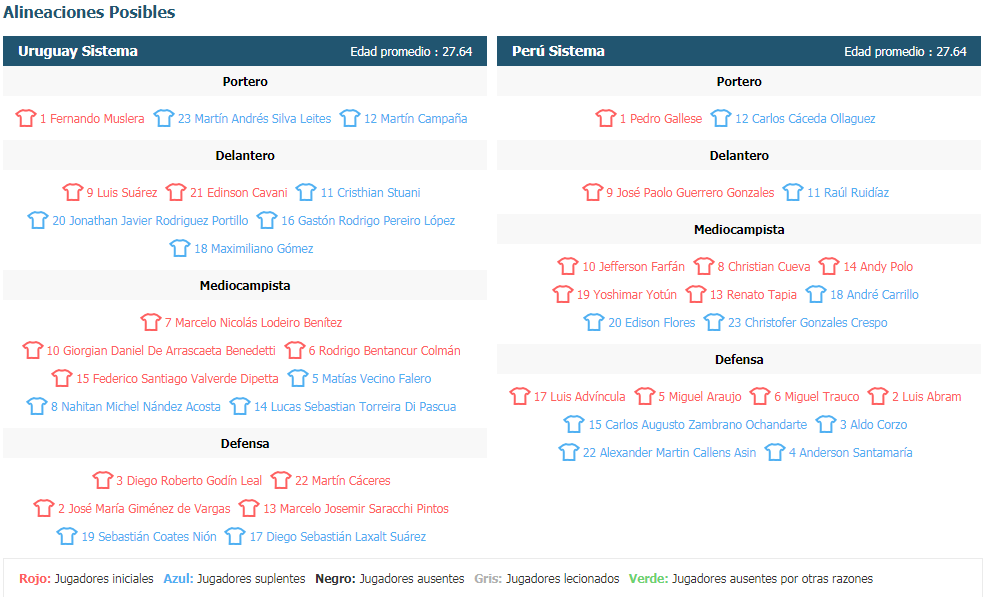Screen dimensions: 983x597
Task: Open Rodrigo Bentancur Colmán profile link
Action: click(384, 351)
